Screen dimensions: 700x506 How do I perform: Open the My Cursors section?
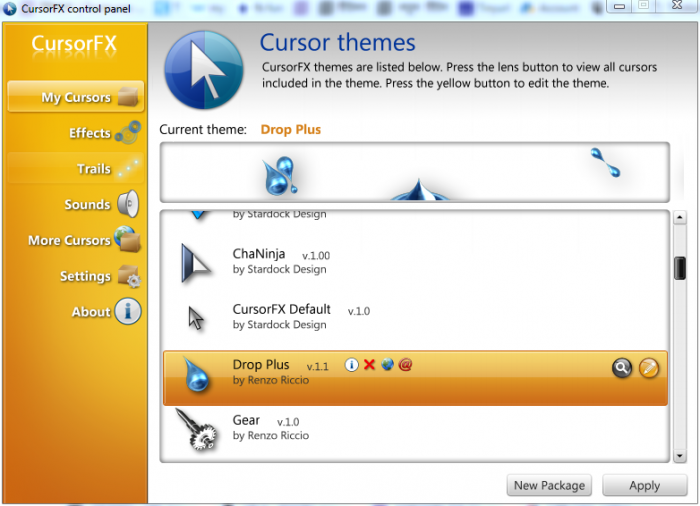point(75,96)
